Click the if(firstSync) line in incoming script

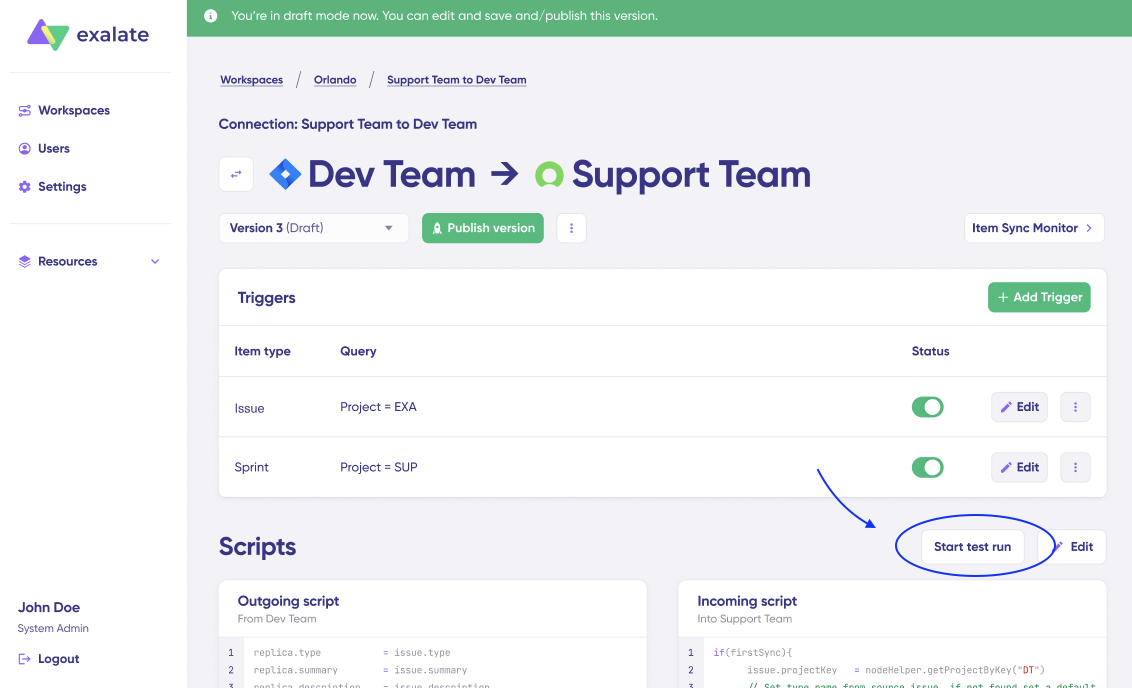752,653
